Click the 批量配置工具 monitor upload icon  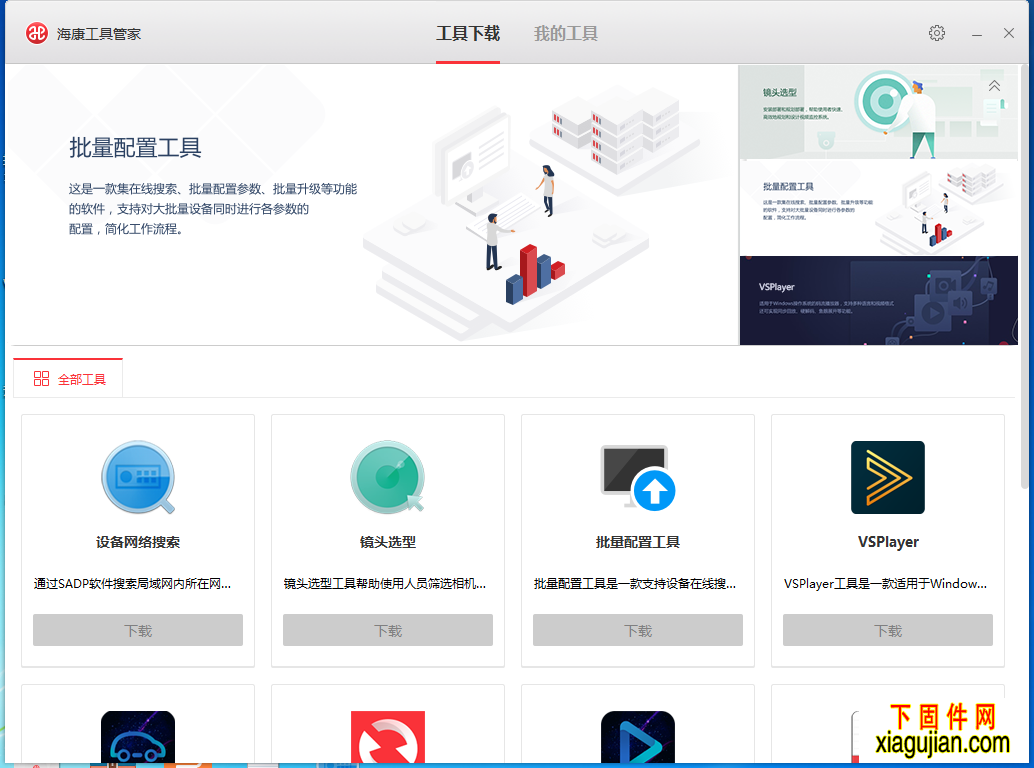638,477
